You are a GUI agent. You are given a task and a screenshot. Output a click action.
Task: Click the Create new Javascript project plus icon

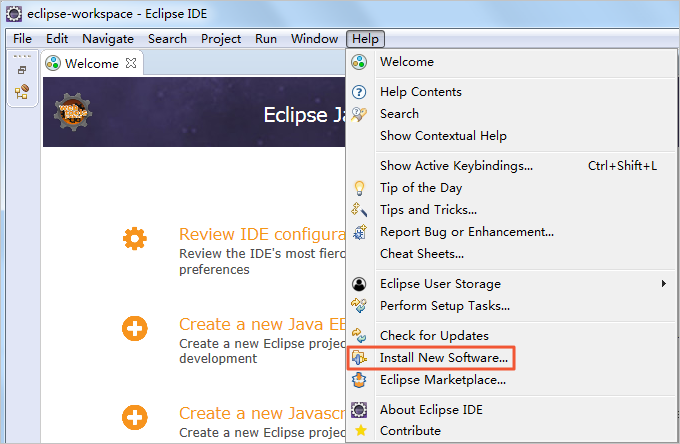point(134,416)
